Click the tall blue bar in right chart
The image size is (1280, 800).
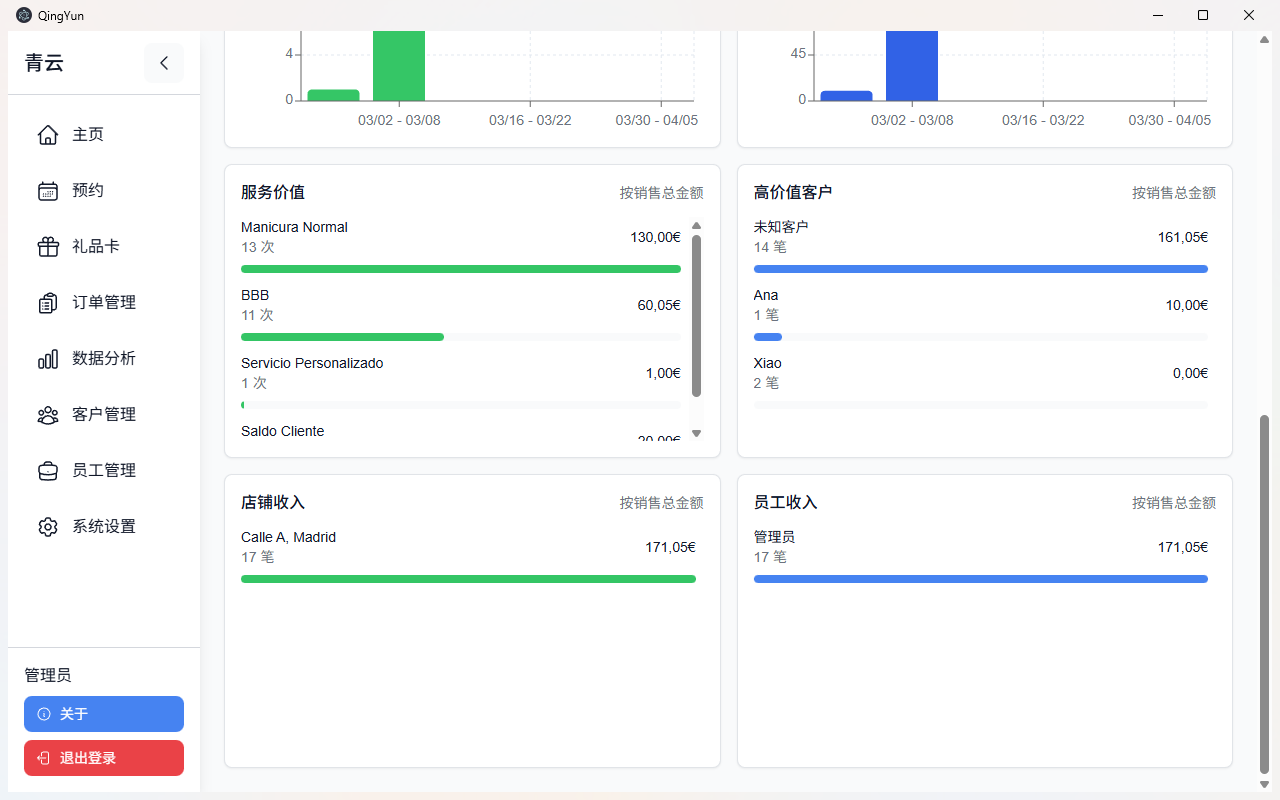tap(912, 66)
